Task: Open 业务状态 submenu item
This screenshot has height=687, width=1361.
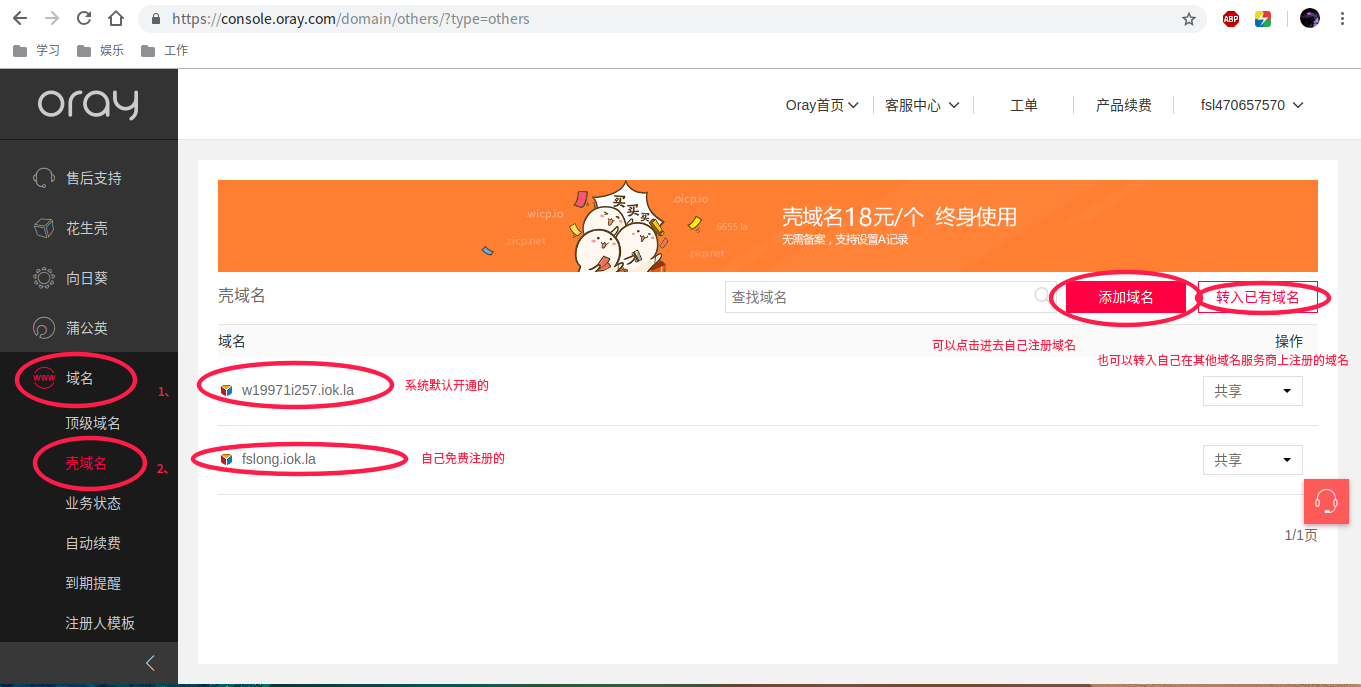Action: [93, 503]
